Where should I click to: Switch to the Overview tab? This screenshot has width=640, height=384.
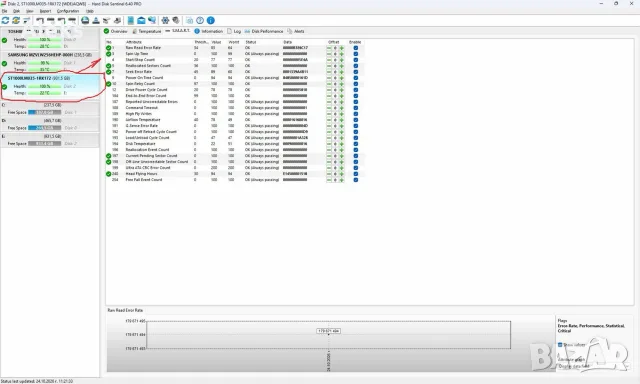(116, 31)
